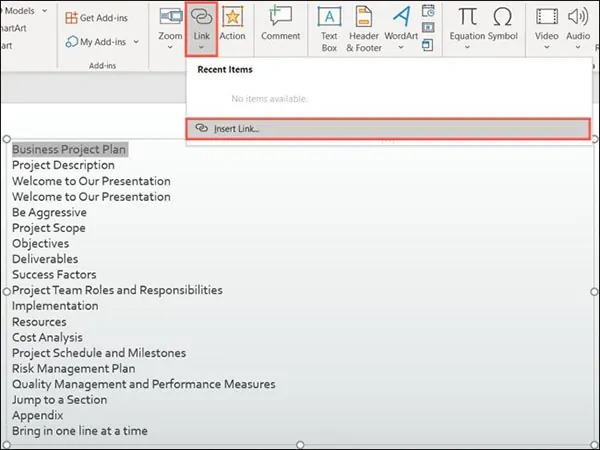Expand the Link dropdown arrow

tap(201, 47)
